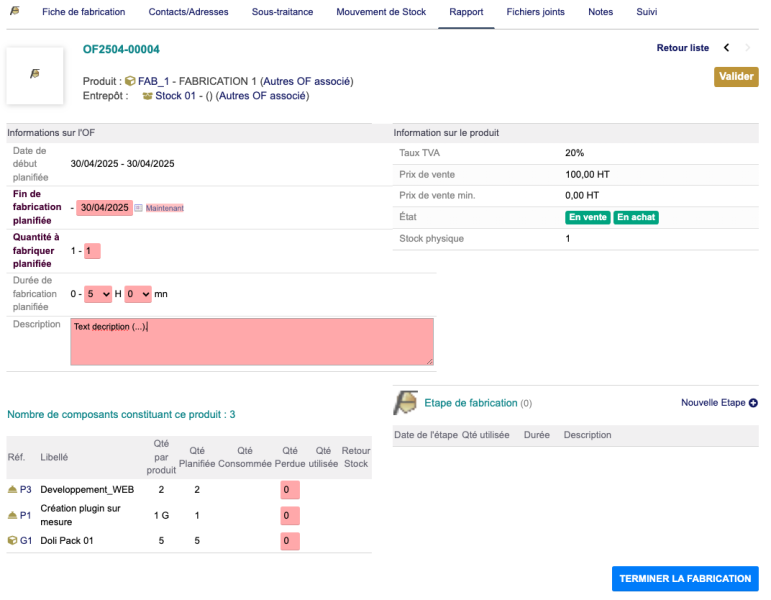The width and height of the screenshot is (771, 600).
Task: Open the Sous-traitance tab
Action: 282,12
